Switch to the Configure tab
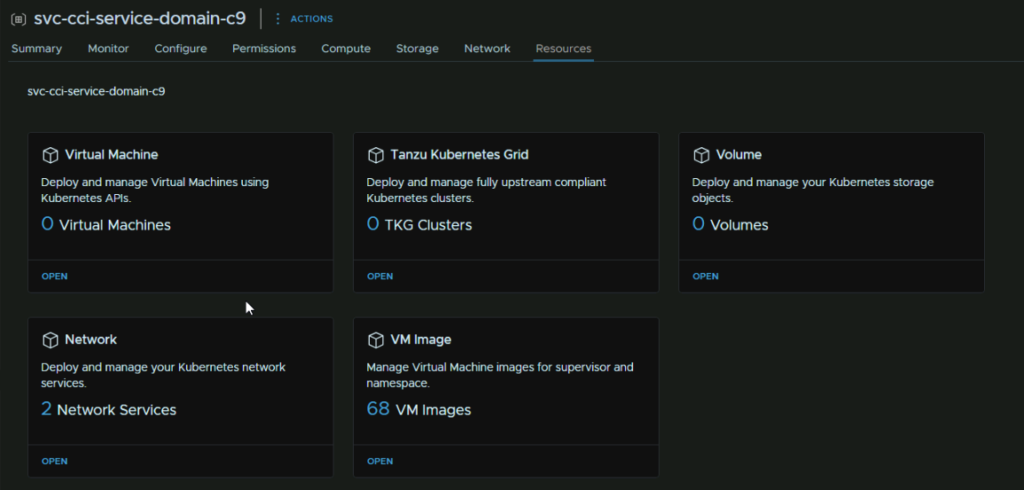1024x490 pixels. coord(181,48)
